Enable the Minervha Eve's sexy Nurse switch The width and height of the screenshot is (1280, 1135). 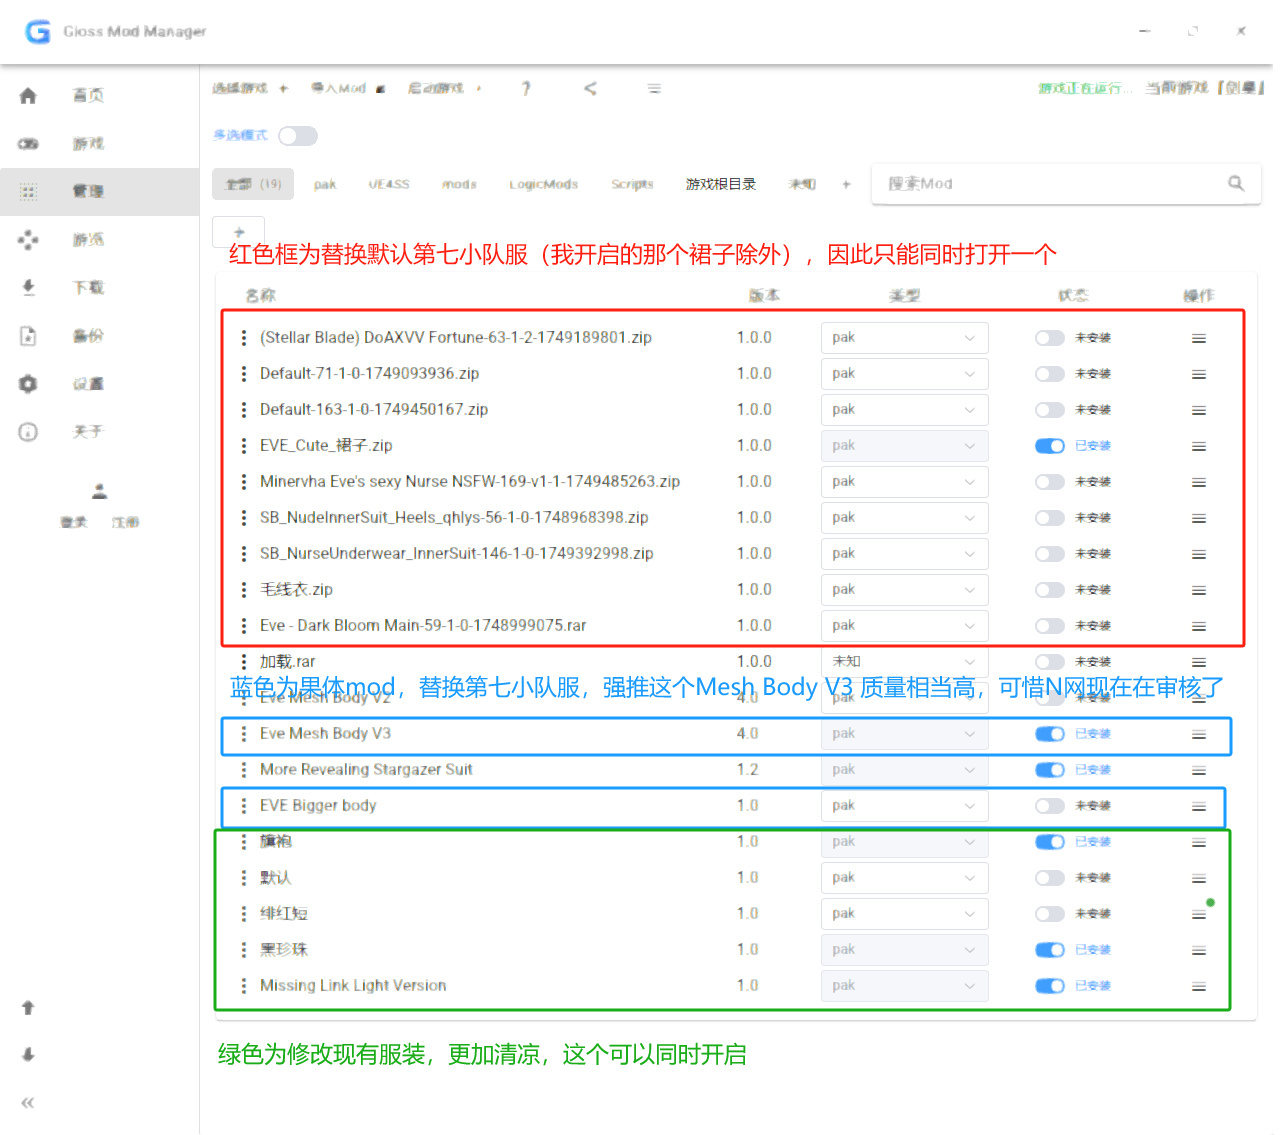tap(1049, 482)
